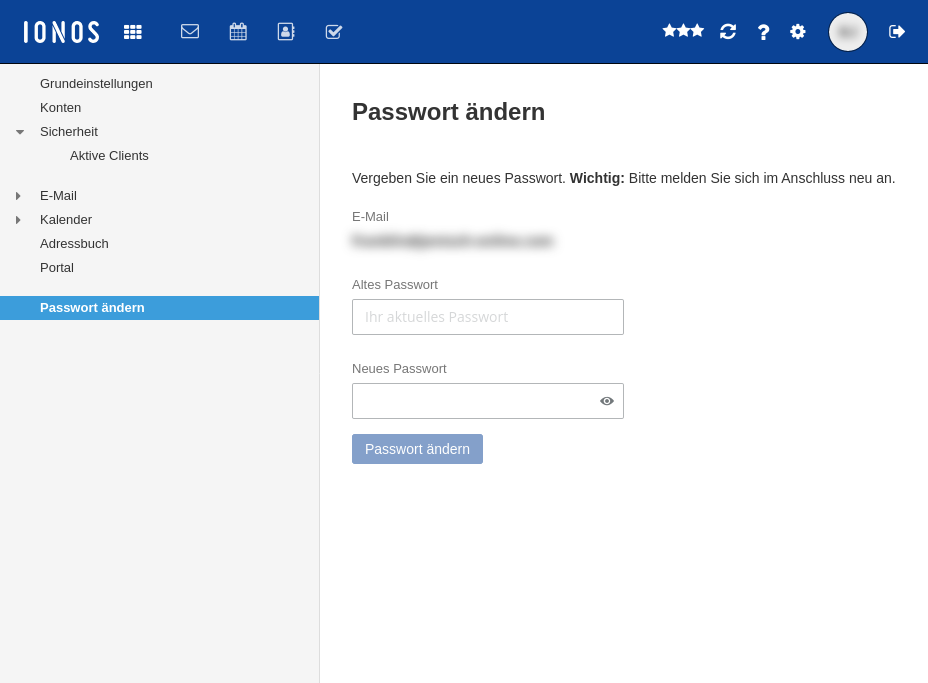This screenshot has height=683, width=928.
Task: Collapse the Sicherheit section
Action: (x=20, y=131)
